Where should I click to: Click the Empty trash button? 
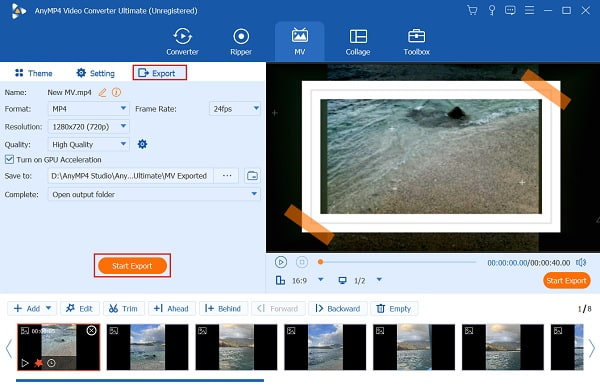[x=394, y=308]
